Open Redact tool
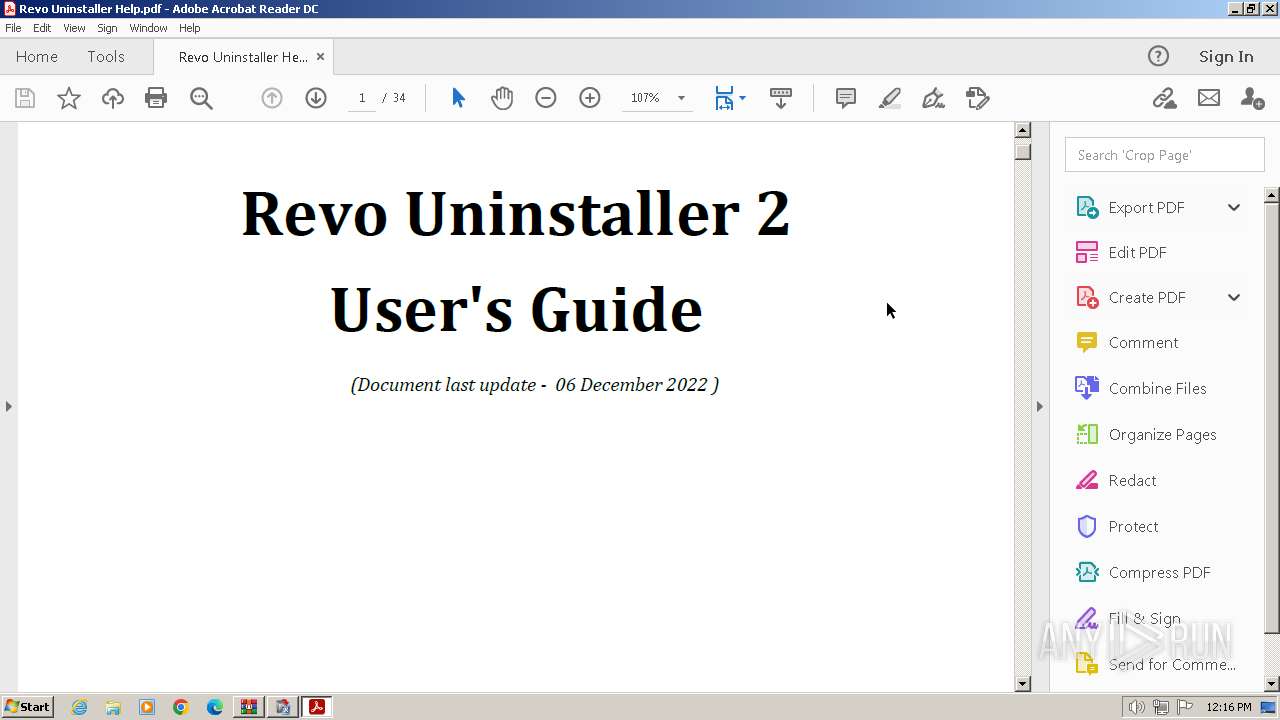 coord(1132,480)
